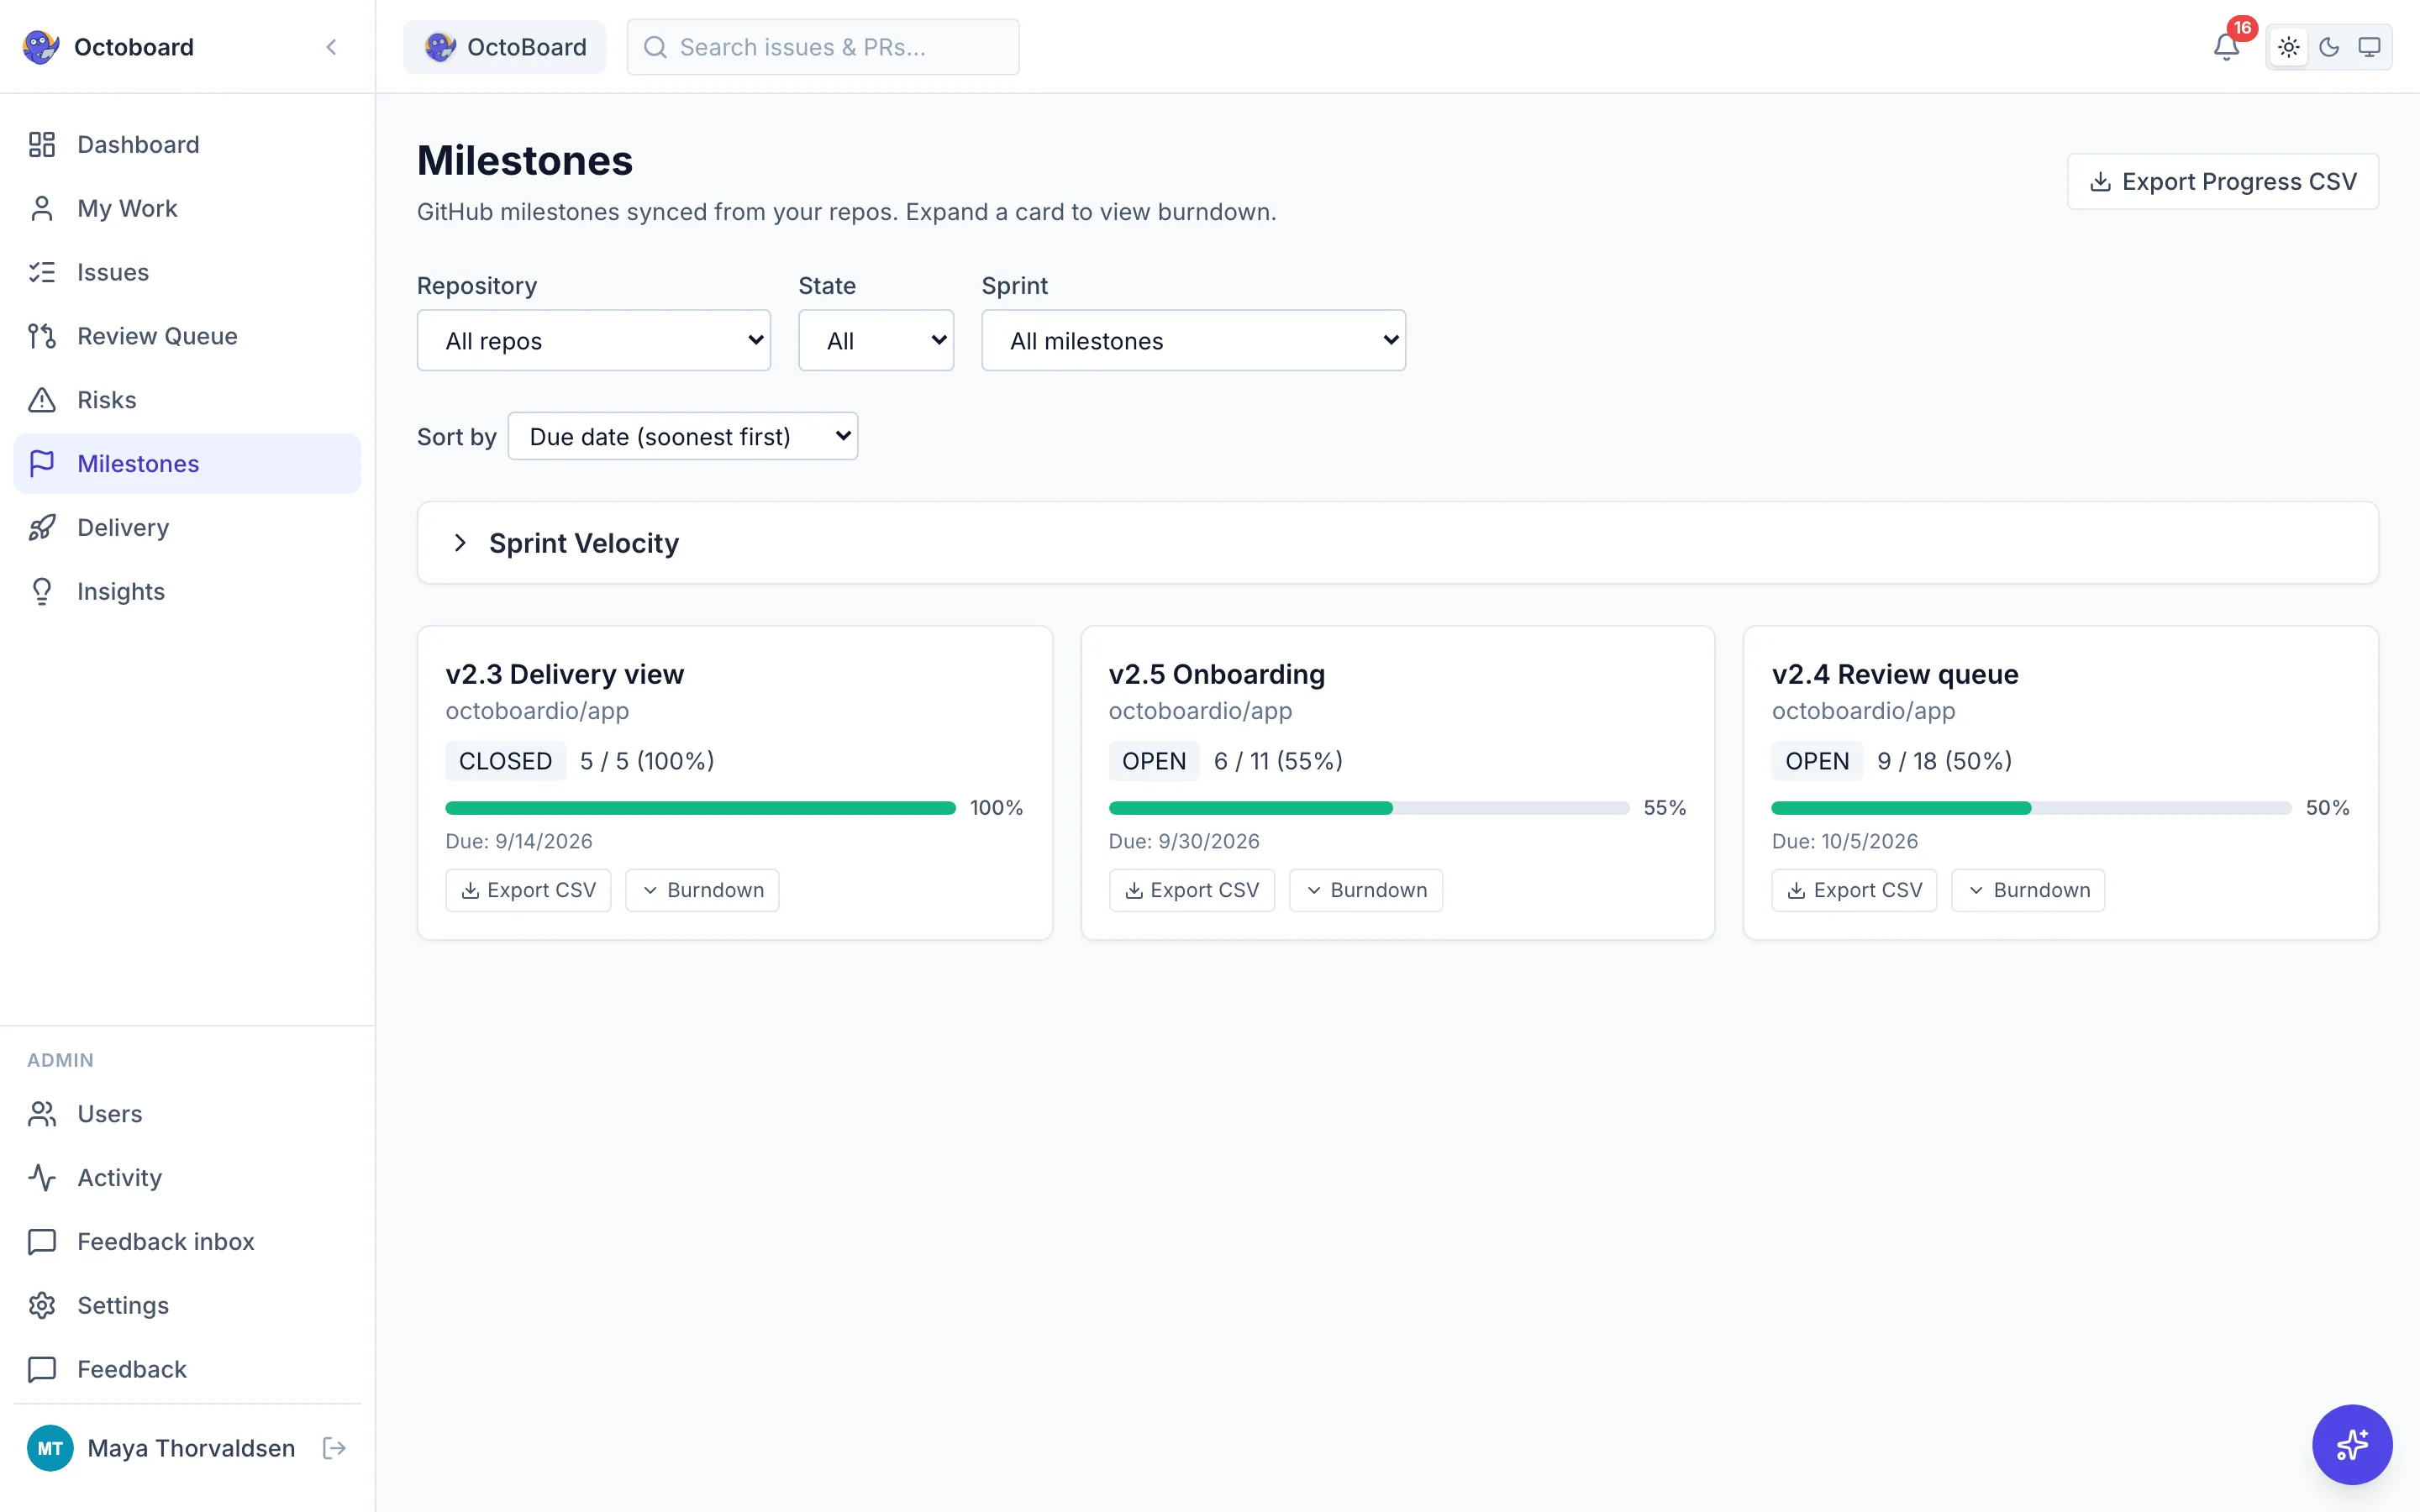Switch to light theme sun icon

tap(2288, 47)
